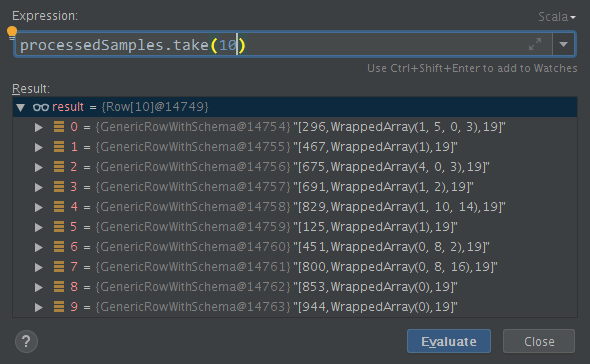Expand row 2 GenericRowWithSchema@14756
590x364 pixels.
(x=38, y=167)
